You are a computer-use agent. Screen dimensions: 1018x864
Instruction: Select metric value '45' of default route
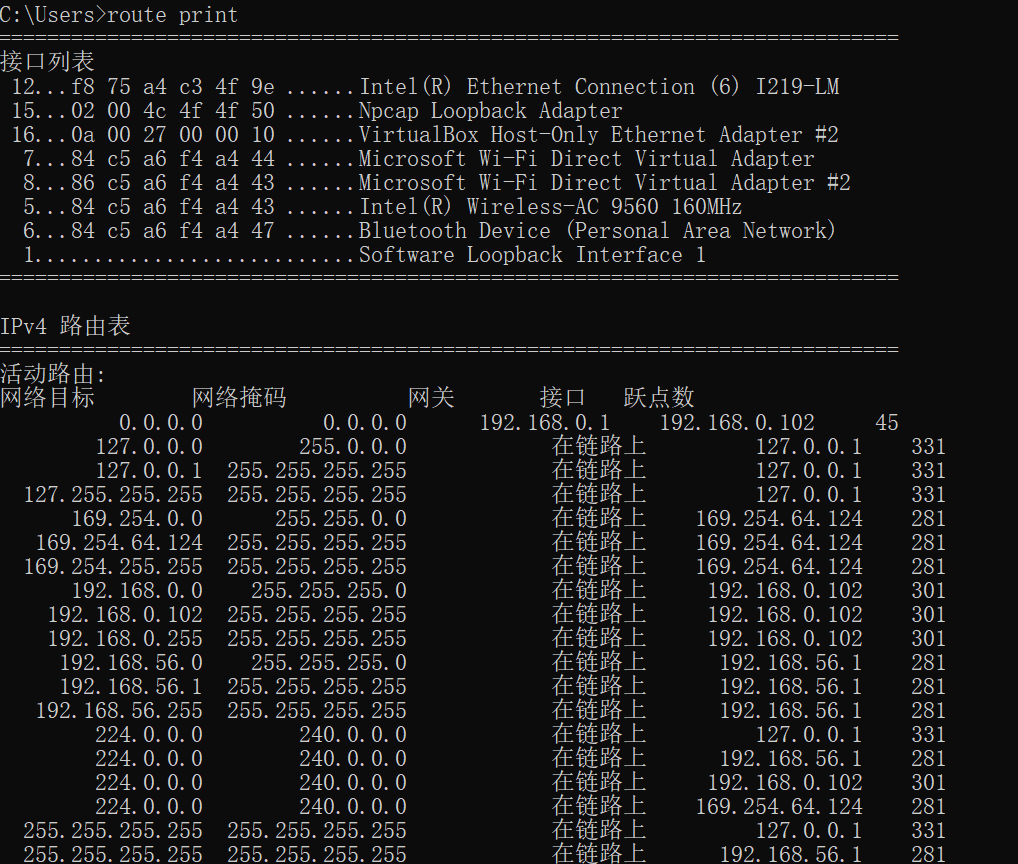coord(886,423)
